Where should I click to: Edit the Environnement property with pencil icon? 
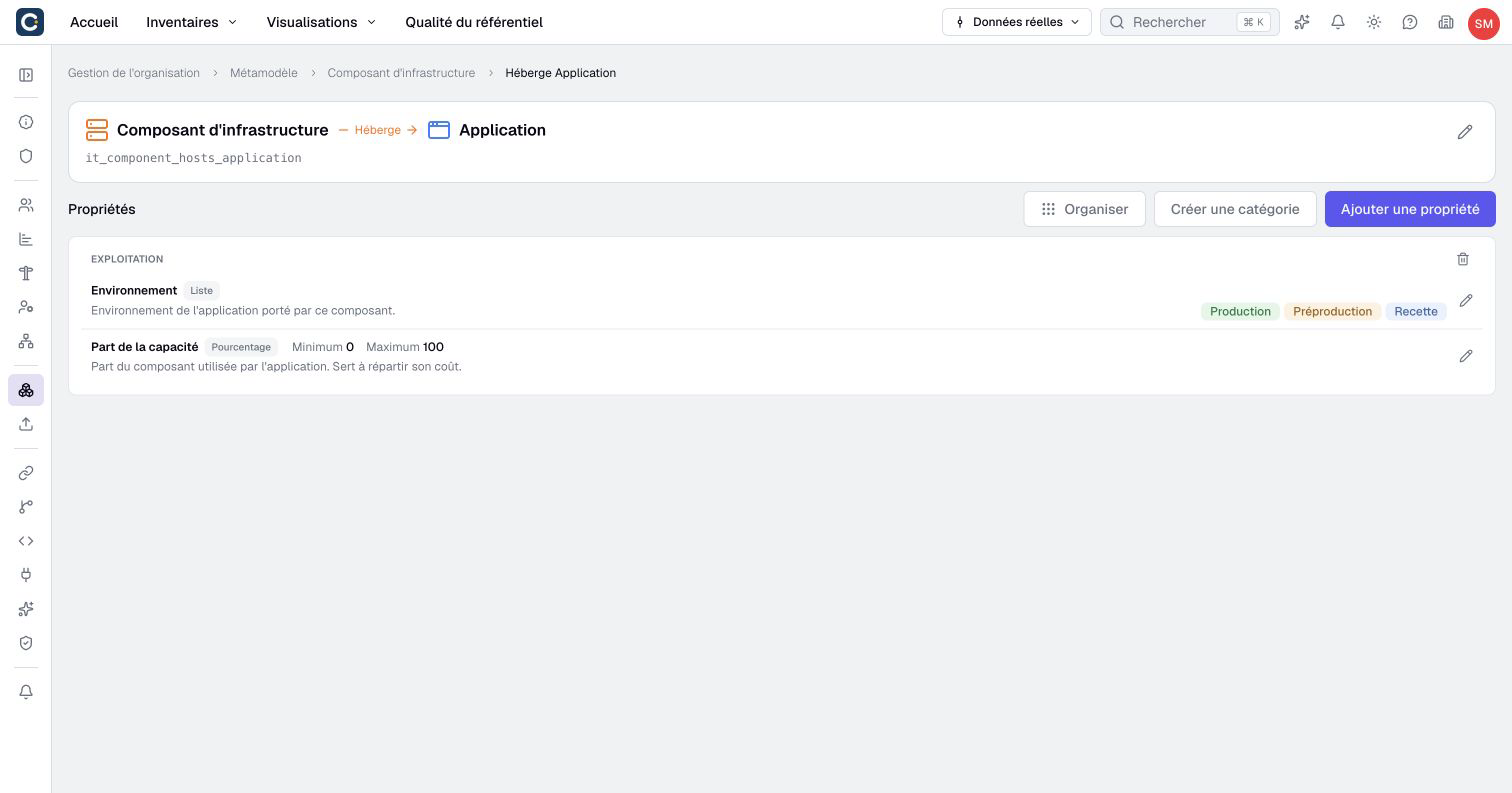click(1466, 300)
